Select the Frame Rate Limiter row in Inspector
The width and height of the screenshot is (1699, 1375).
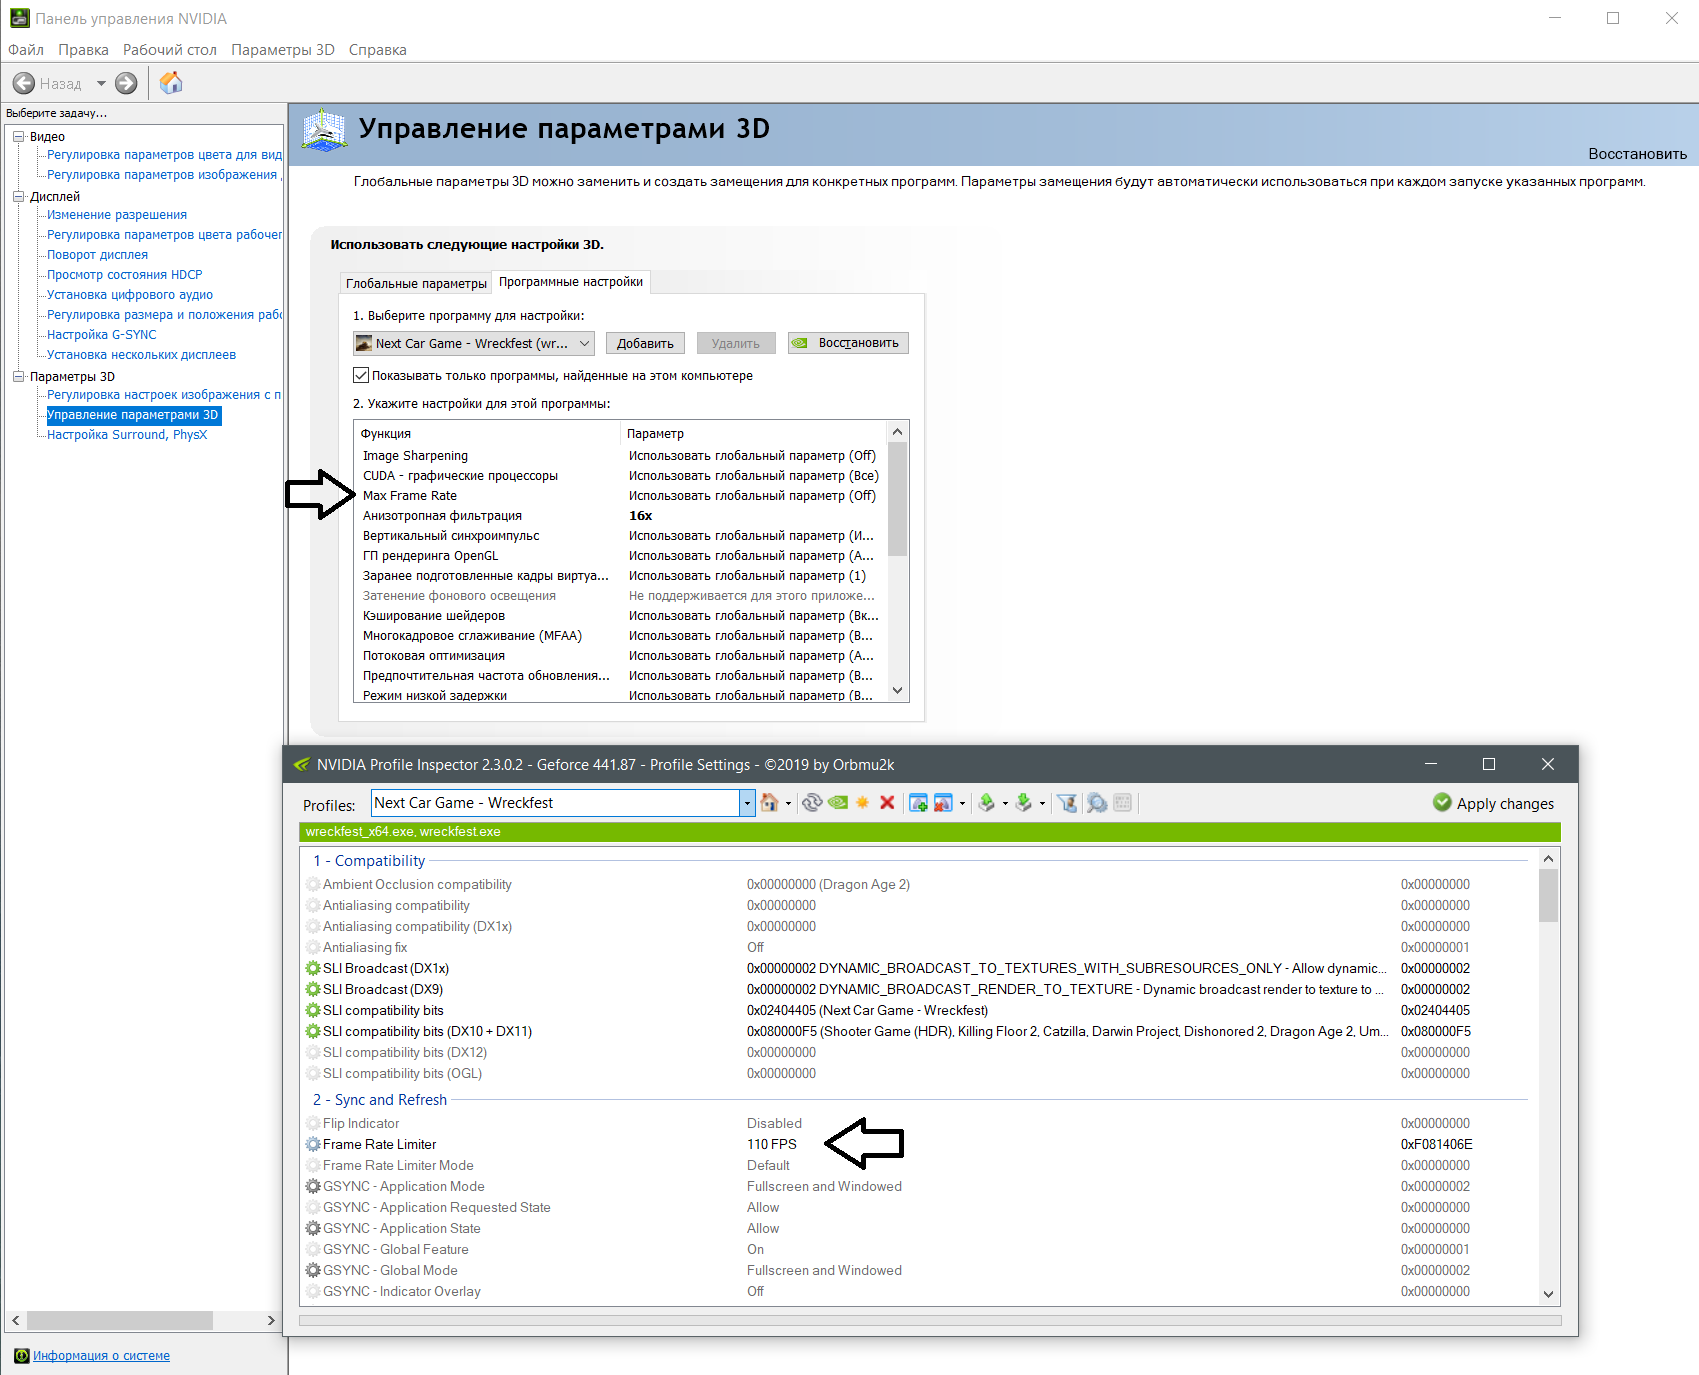918,1145
